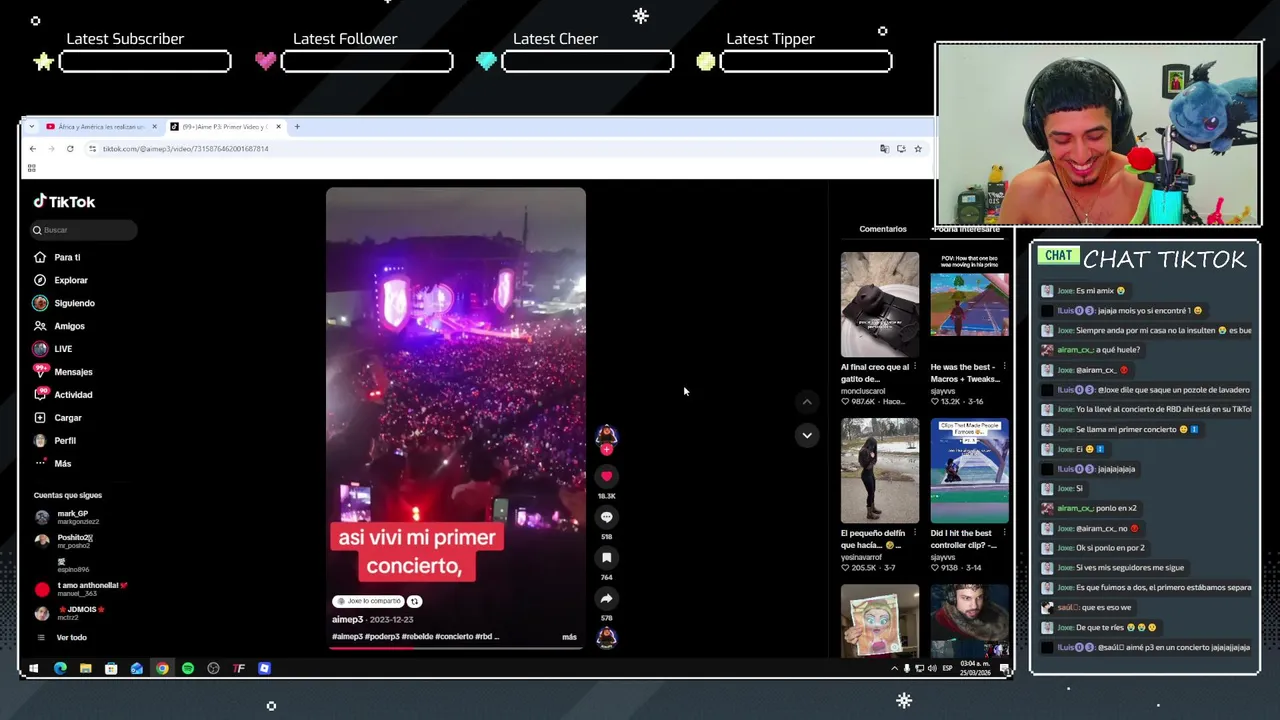The height and width of the screenshot is (720, 1280).
Task: Click translate page icon in address bar
Action: 884,149
